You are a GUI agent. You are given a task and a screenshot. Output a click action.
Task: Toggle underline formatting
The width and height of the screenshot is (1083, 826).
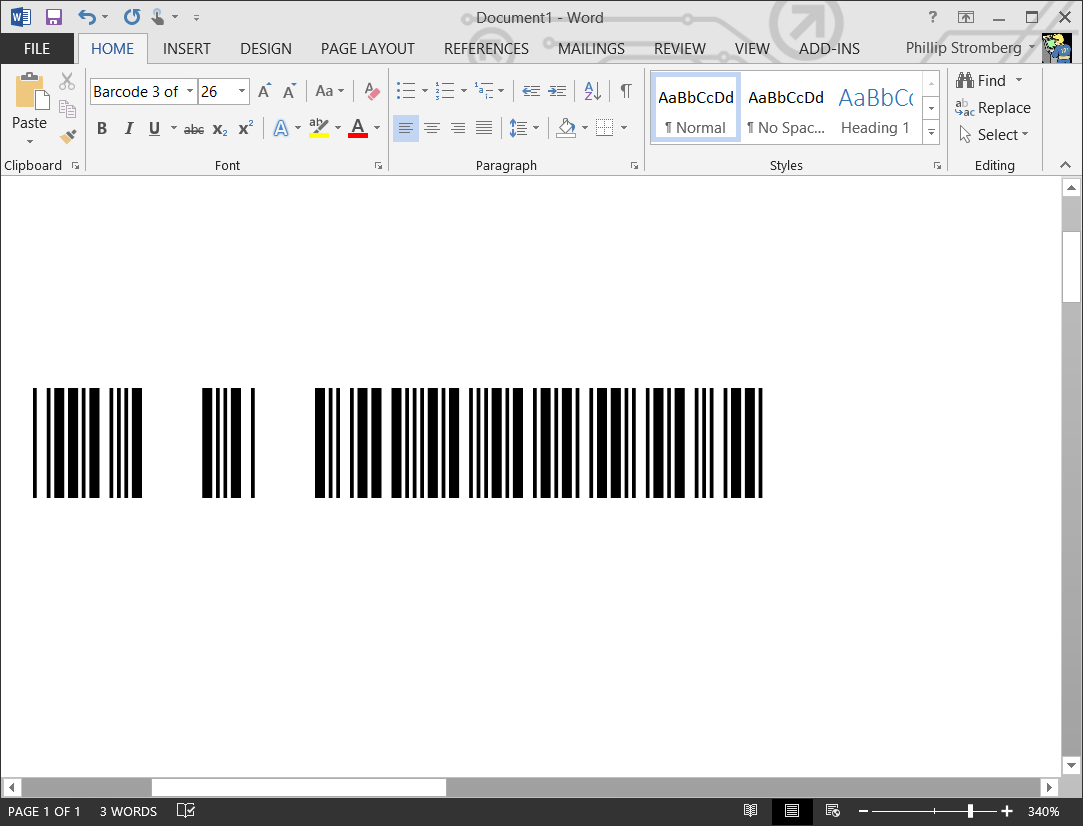154,128
